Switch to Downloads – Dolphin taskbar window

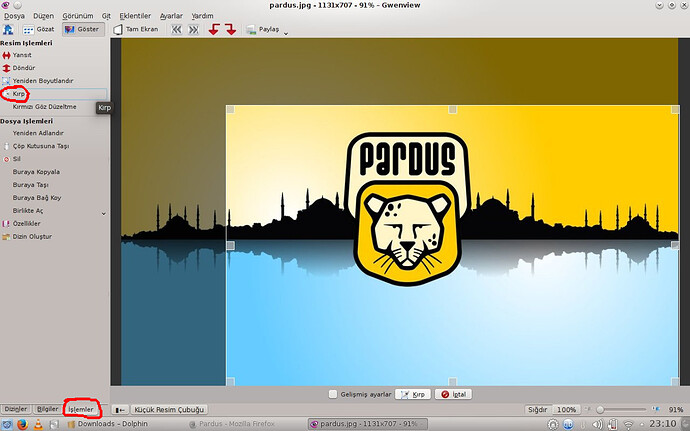click(x=107, y=424)
